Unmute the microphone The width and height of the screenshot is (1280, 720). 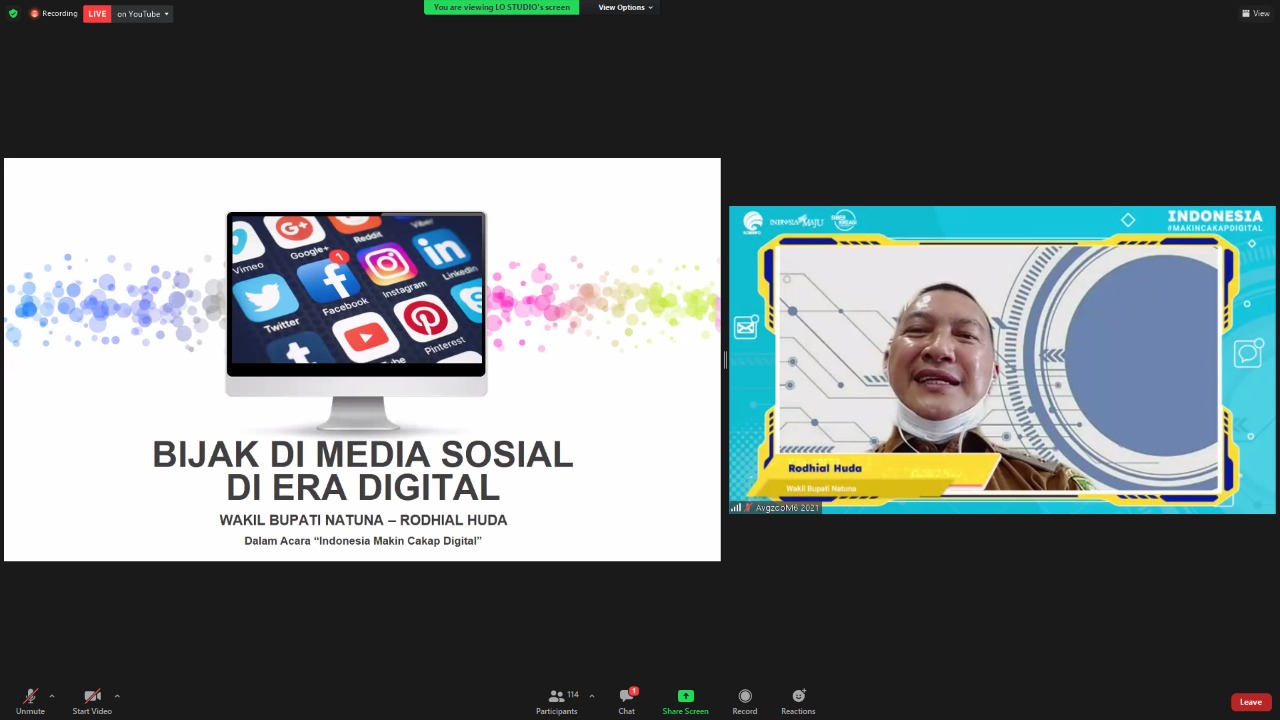coord(30,700)
